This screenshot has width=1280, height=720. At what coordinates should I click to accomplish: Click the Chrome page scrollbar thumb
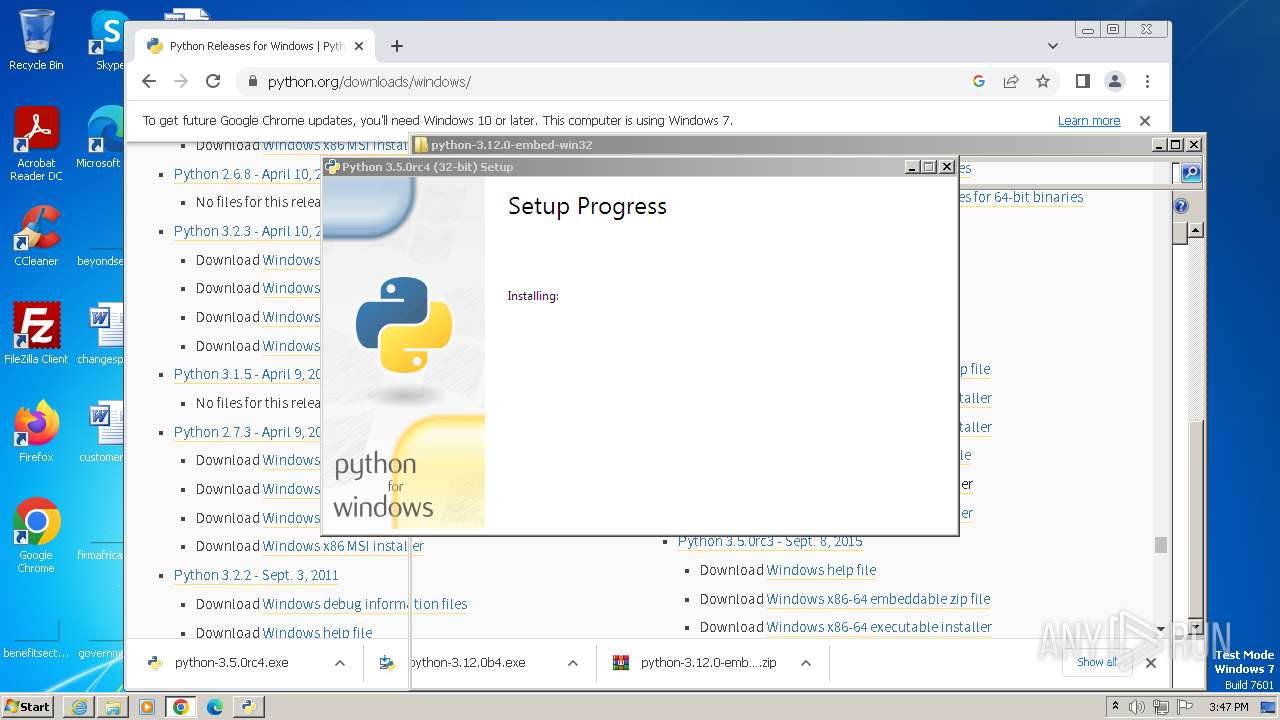pyautogui.click(x=1161, y=545)
